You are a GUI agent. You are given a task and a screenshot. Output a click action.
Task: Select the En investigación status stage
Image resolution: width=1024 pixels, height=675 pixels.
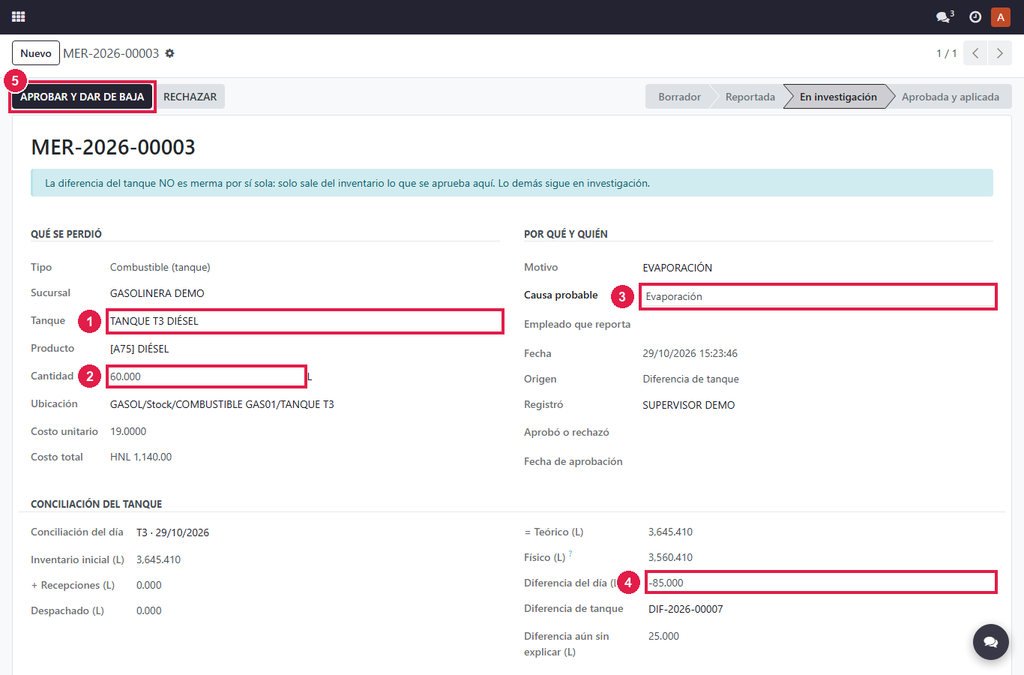(838, 97)
